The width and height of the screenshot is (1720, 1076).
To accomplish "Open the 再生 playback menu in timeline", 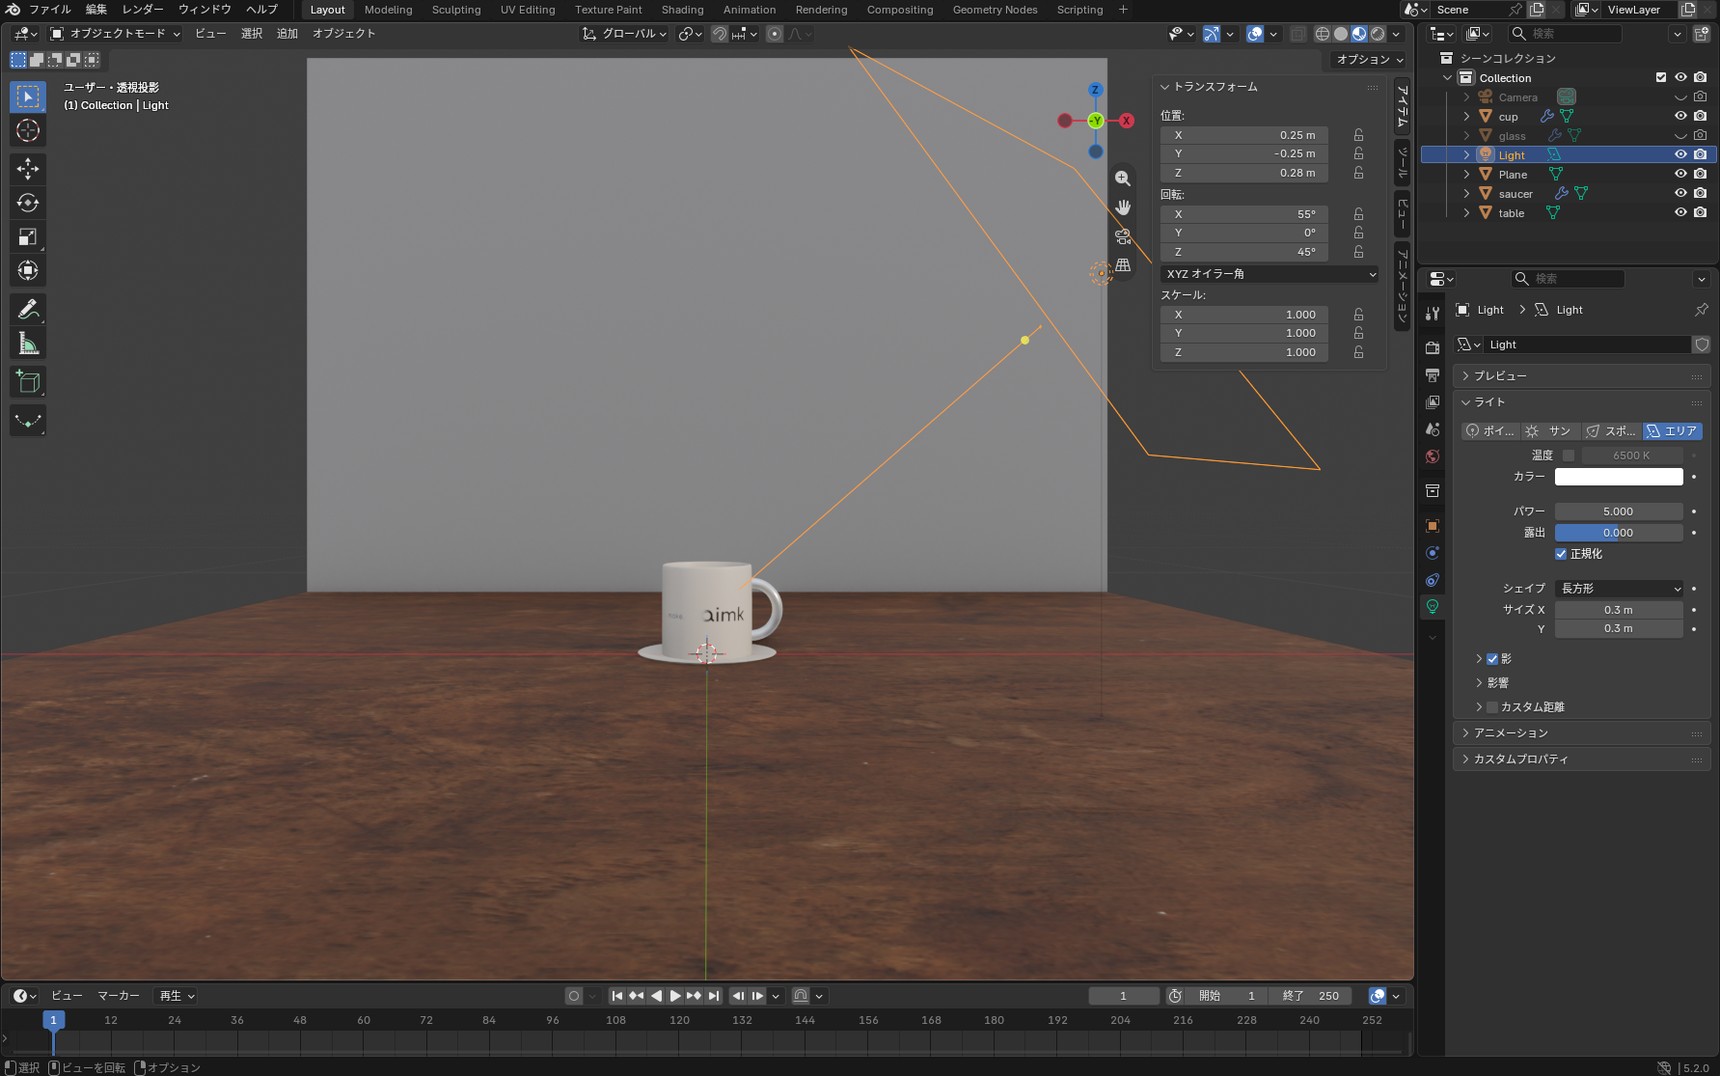I will click(176, 996).
